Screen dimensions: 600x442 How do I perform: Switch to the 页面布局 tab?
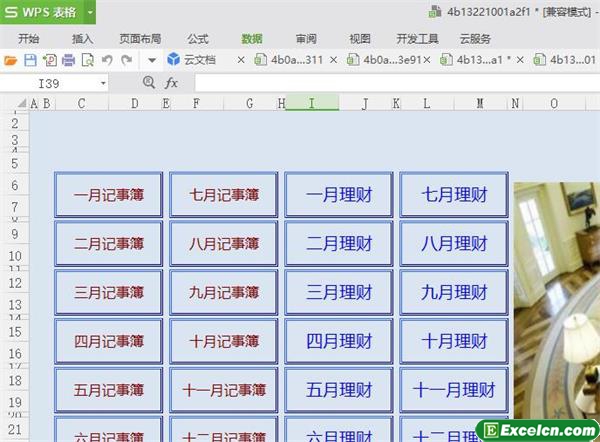tap(140, 39)
